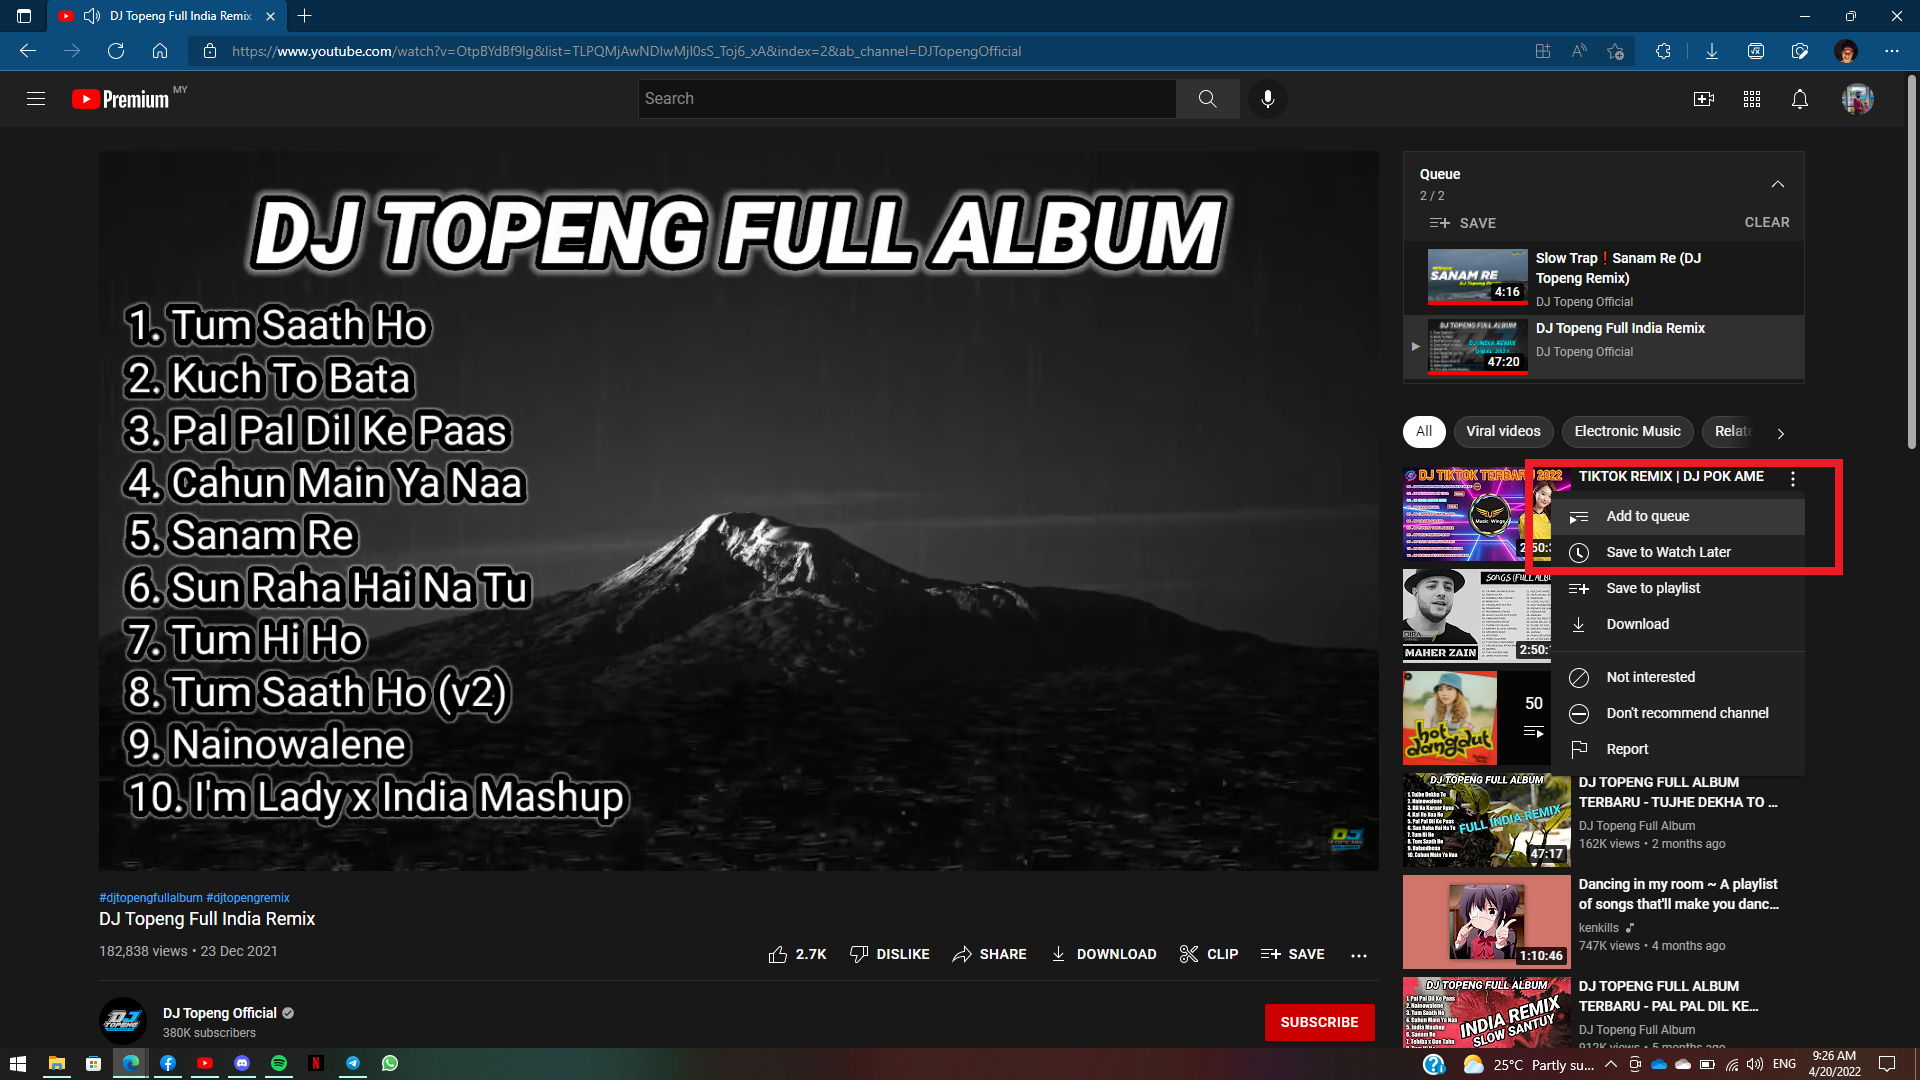Open Spotify from the taskbar
The image size is (1920, 1080).
(x=279, y=1063)
